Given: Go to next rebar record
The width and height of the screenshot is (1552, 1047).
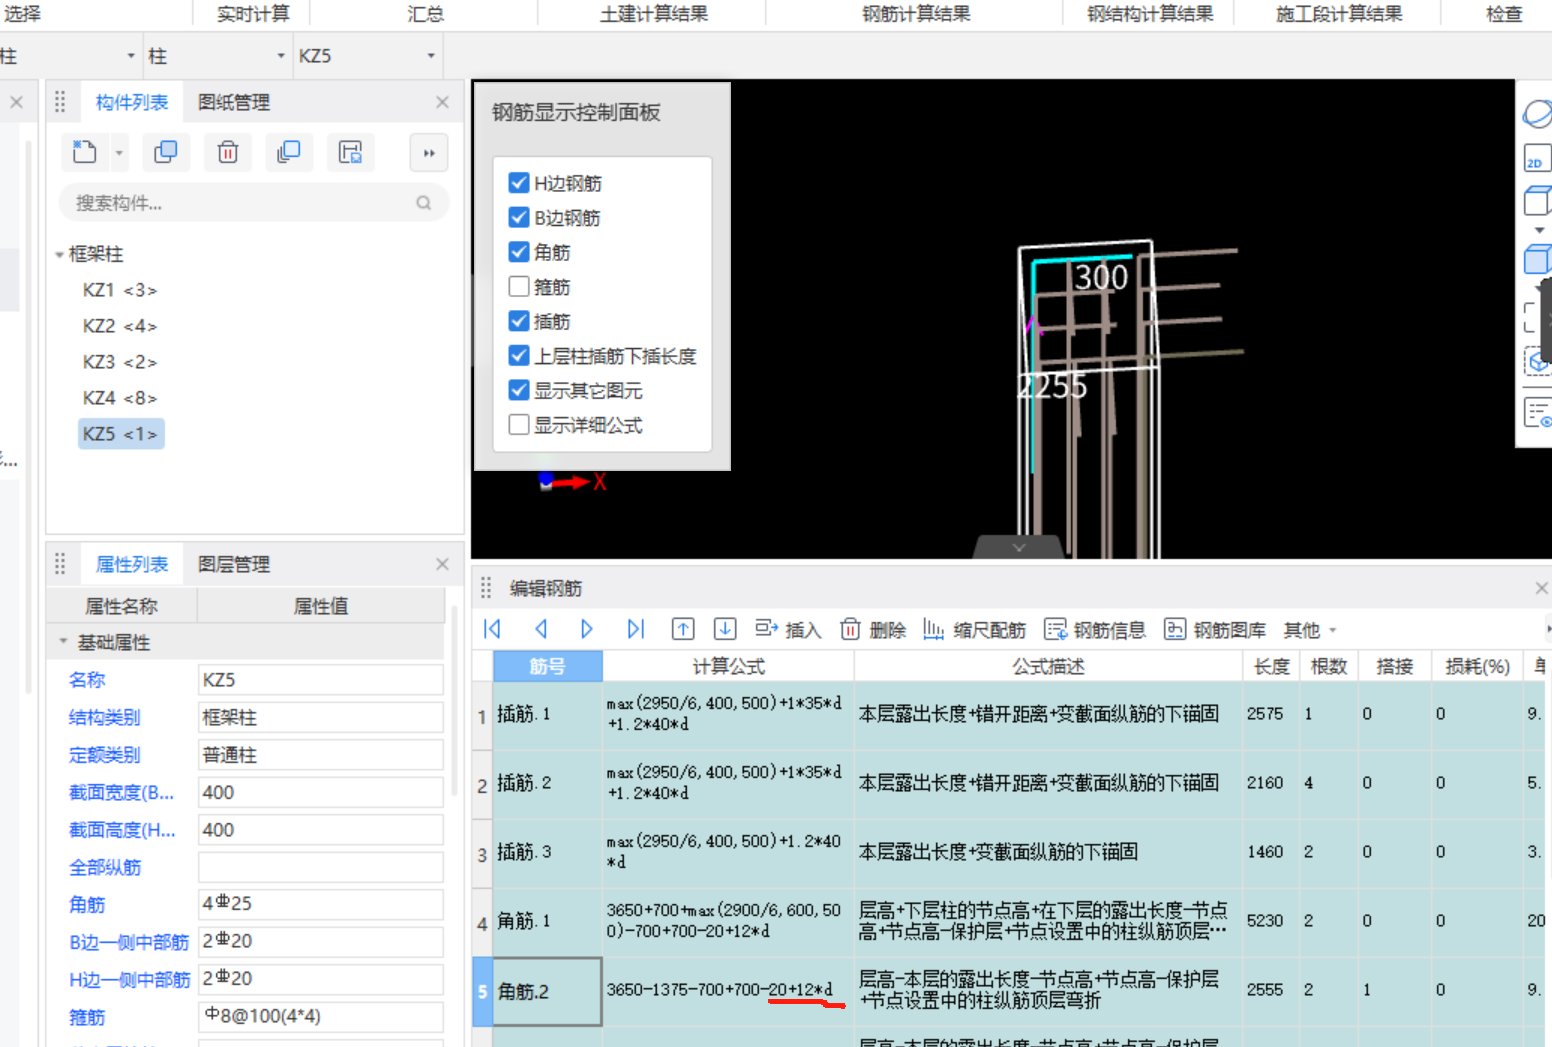Looking at the screenshot, I should (587, 629).
